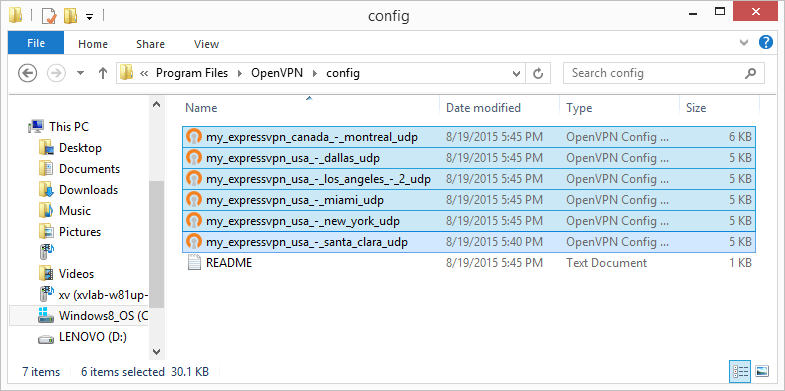The height and width of the screenshot is (391, 785).
Task: Open Music in navigation pane
Action: point(65,211)
